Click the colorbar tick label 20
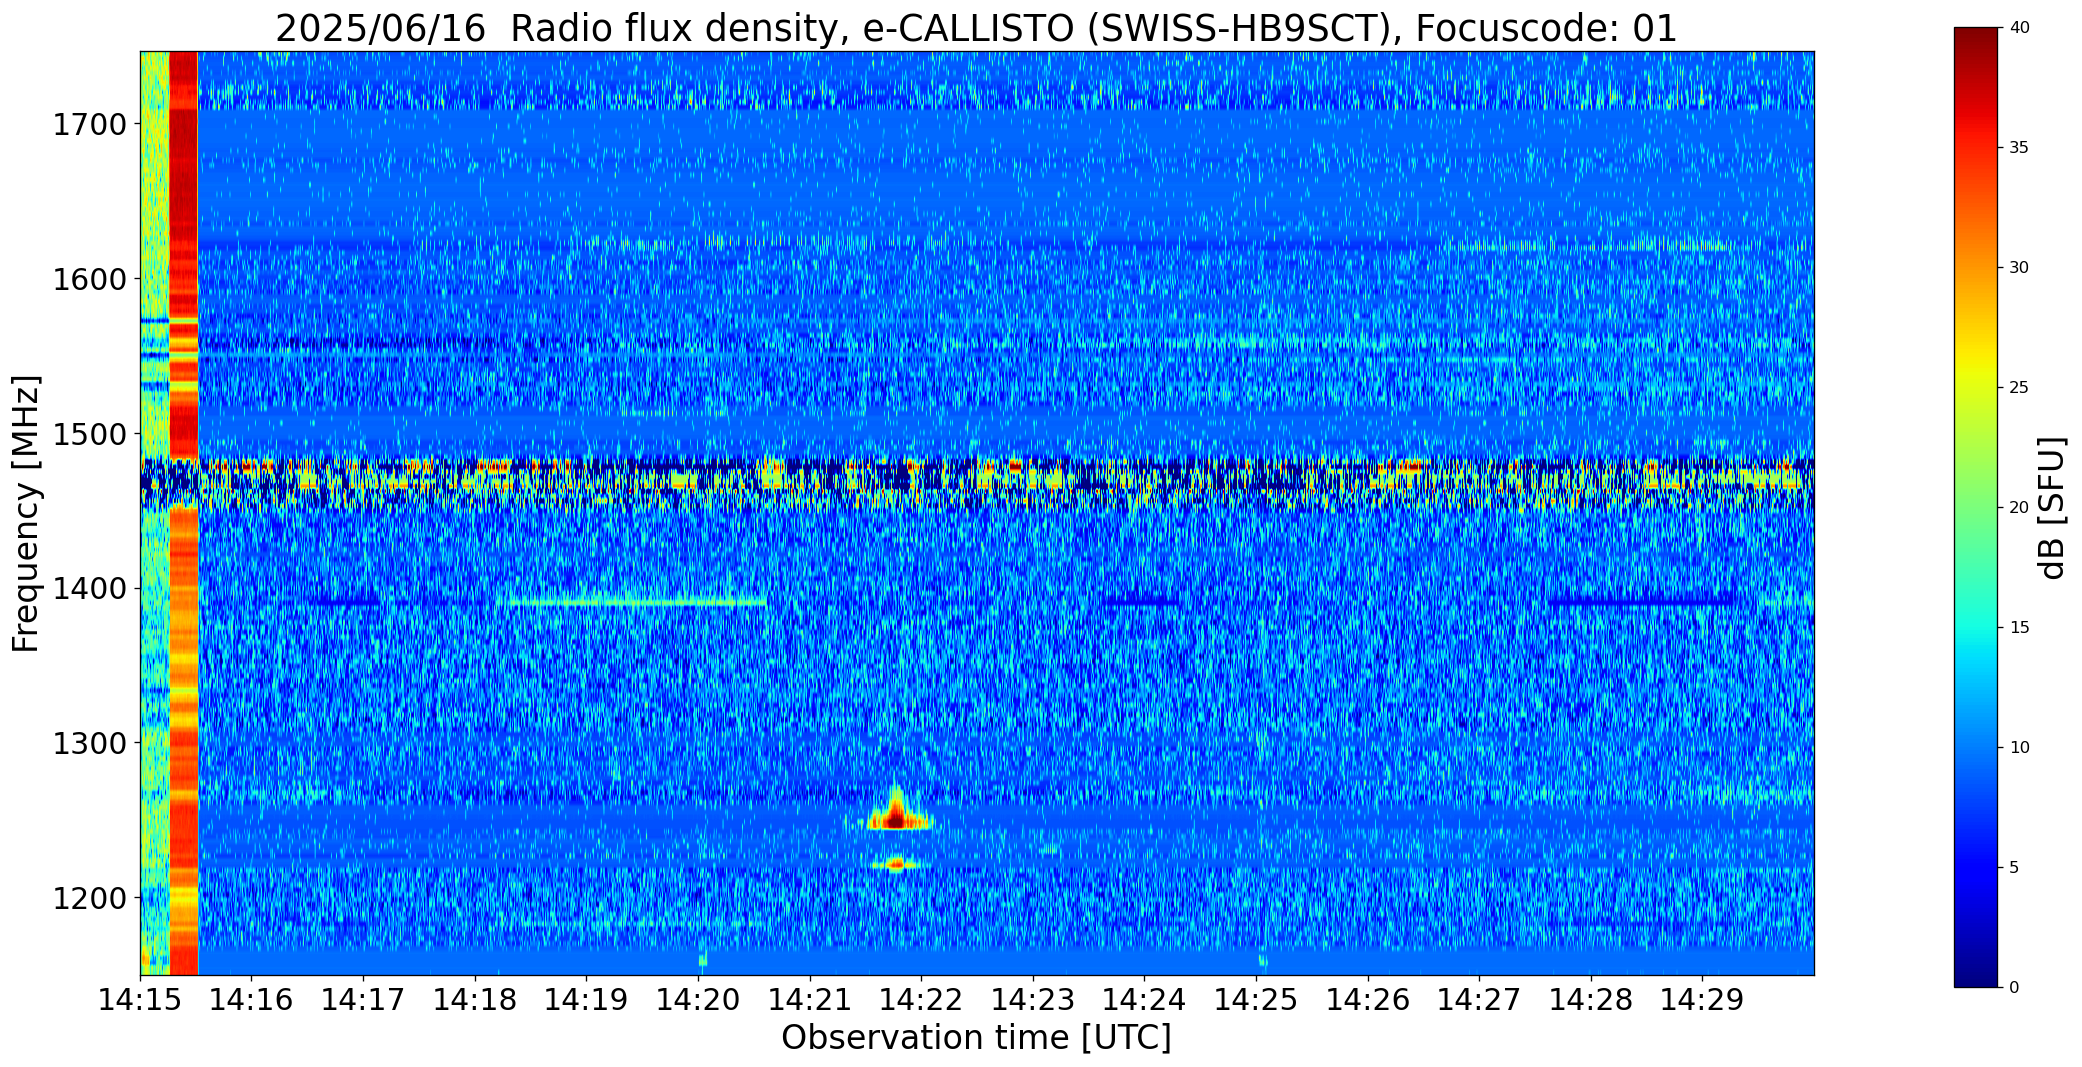The width and height of the screenshot is (2082, 1067). click(2019, 508)
